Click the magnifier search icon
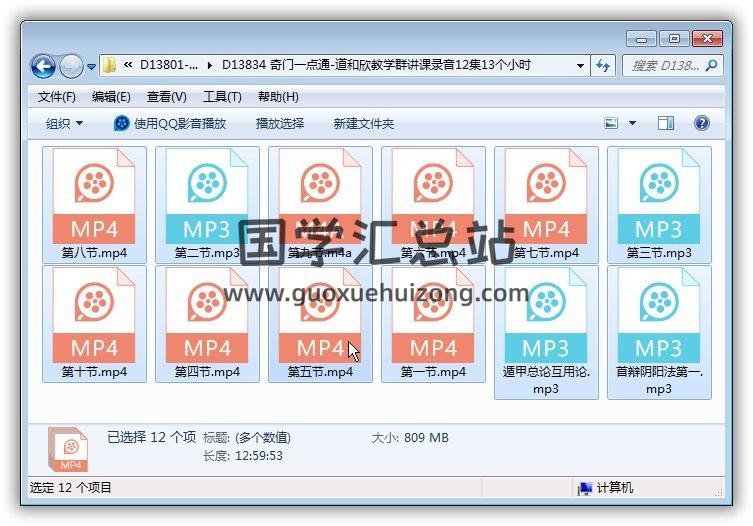This screenshot has width=753, height=526. tap(712, 65)
